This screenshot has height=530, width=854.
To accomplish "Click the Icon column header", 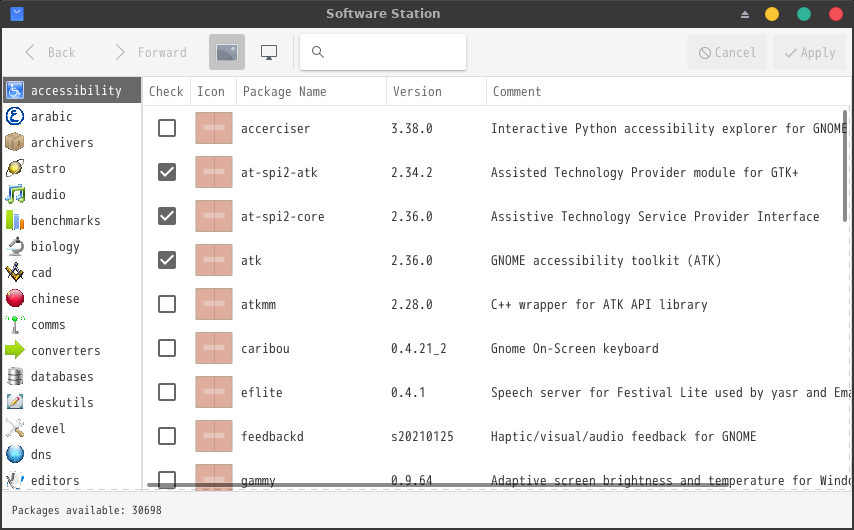I will (213, 91).
